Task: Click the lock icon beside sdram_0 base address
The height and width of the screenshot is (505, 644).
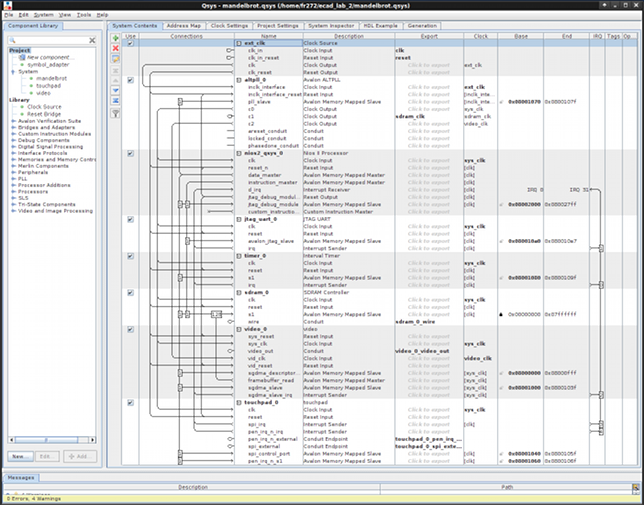Action: tap(502, 314)
